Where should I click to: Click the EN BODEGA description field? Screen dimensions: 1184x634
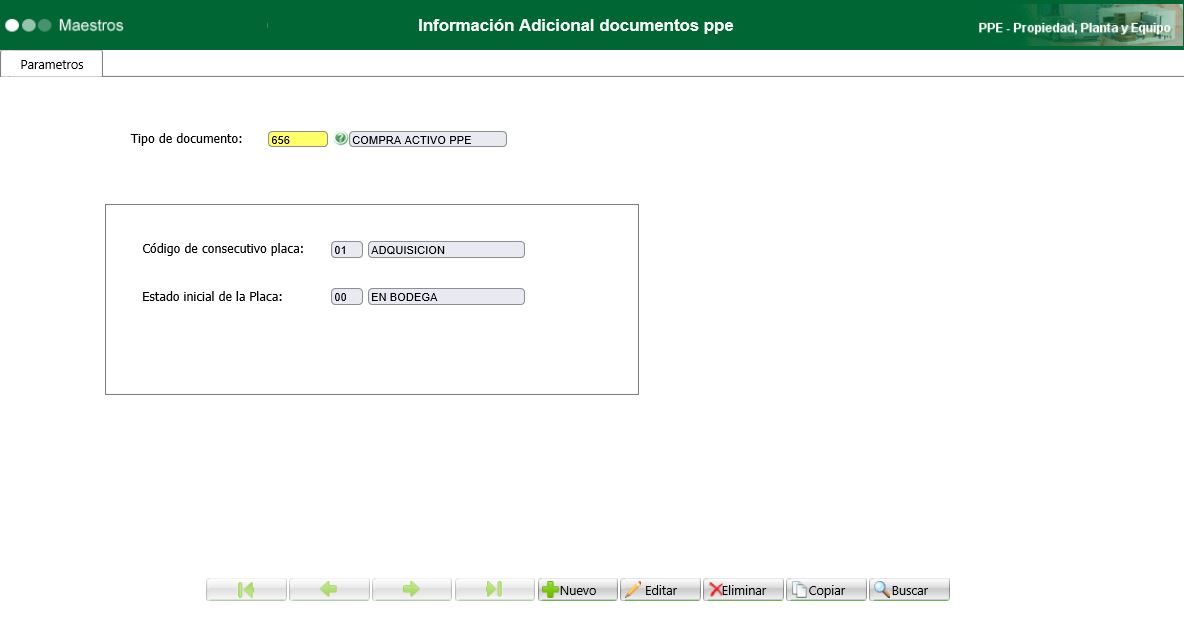tap(446, 296)
